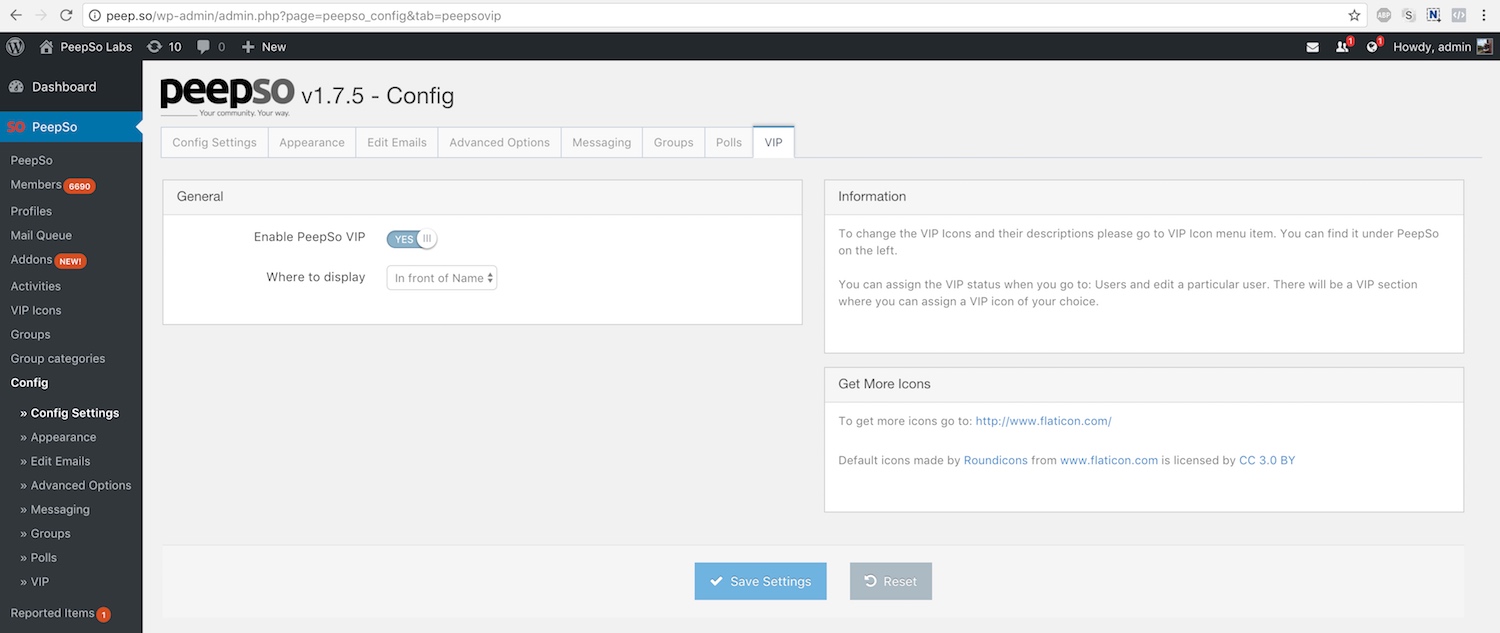Click the browser address bar URL
The image size is (1500, 633).
pyautogui.click(x=306, y=15)
